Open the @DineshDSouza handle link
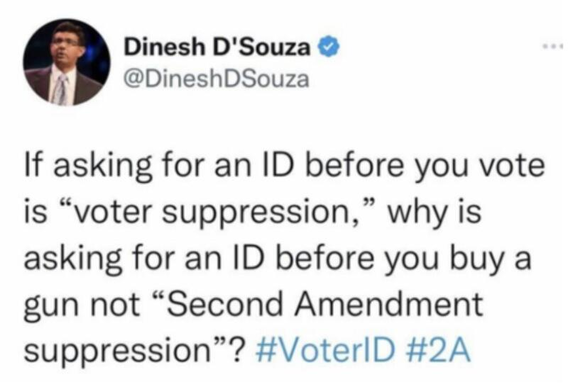This screenshot has height=384, width=568. coord(217,79)
